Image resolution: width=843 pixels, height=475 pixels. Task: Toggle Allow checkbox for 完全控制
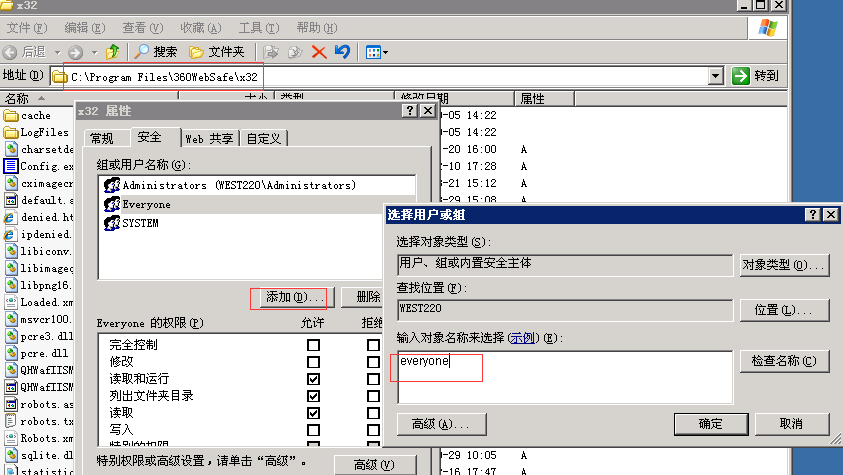click(314, 345)
